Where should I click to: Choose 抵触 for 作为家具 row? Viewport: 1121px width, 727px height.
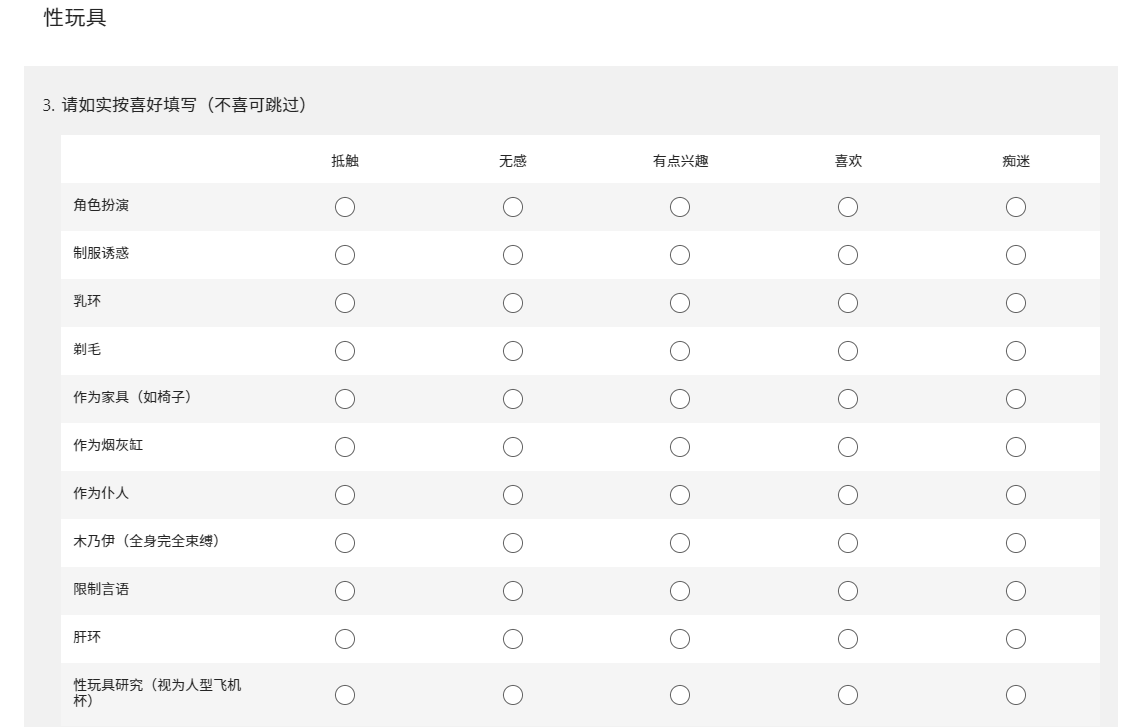click(345, 399)
